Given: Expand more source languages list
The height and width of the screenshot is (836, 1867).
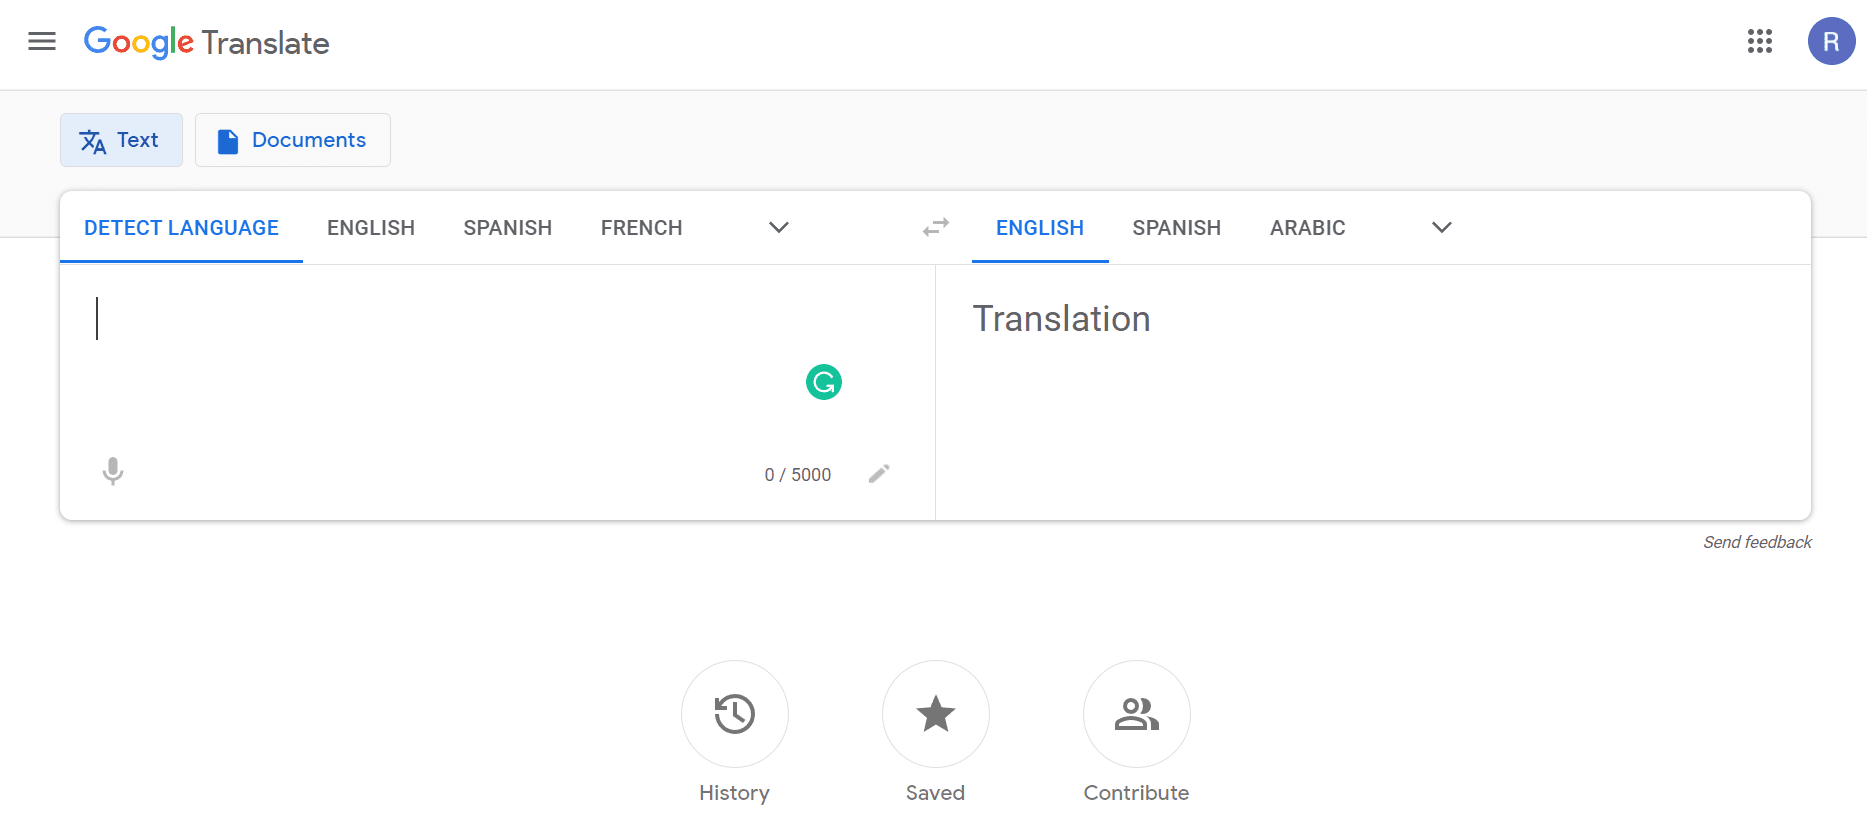Looking at the screenshot, I should click(779, 228).
